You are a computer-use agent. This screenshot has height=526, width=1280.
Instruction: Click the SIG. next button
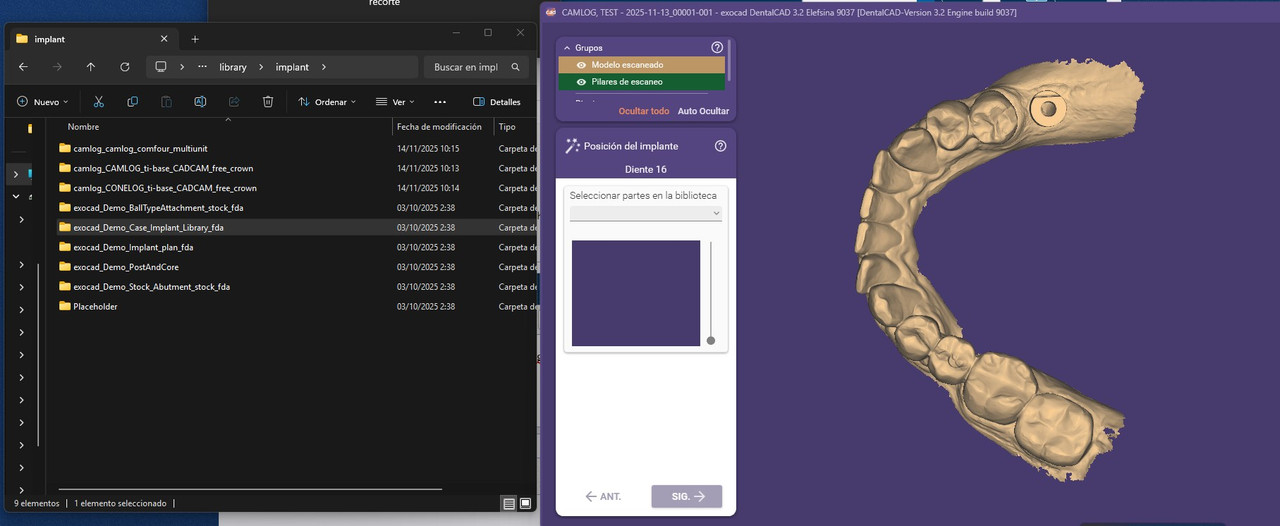[x=686, y=496]
